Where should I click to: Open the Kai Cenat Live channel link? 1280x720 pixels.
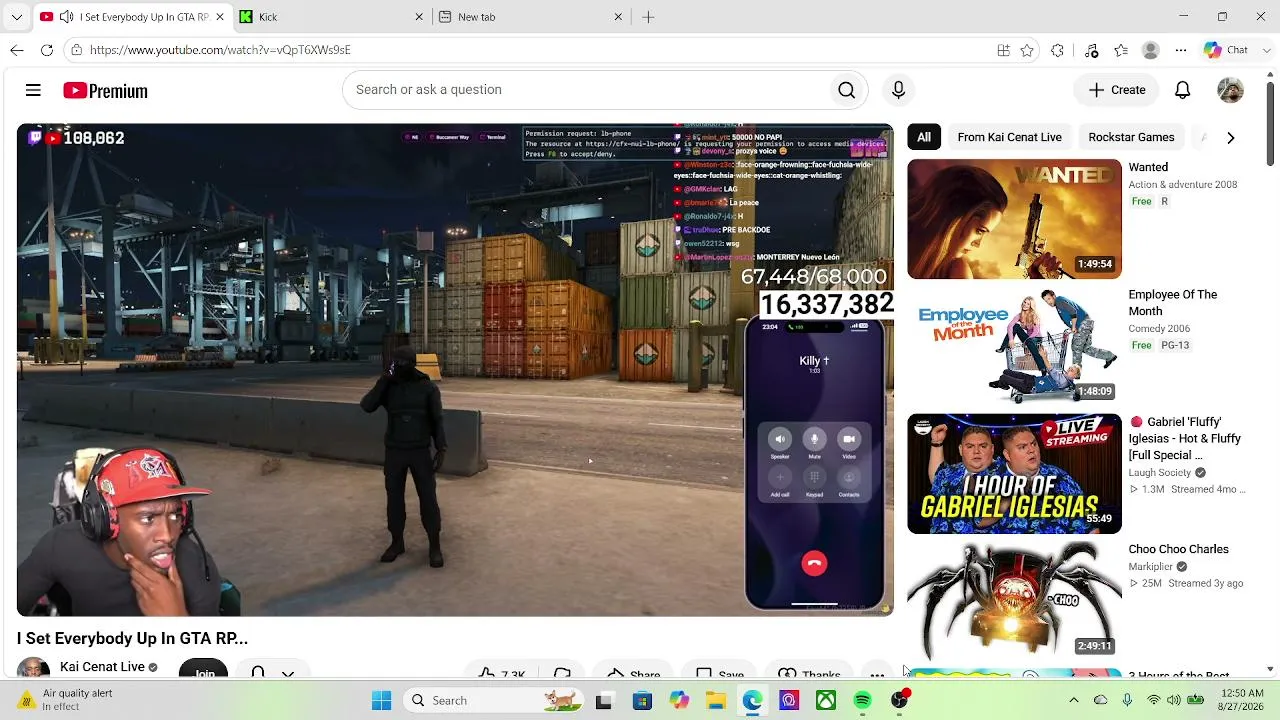(102, 667)
